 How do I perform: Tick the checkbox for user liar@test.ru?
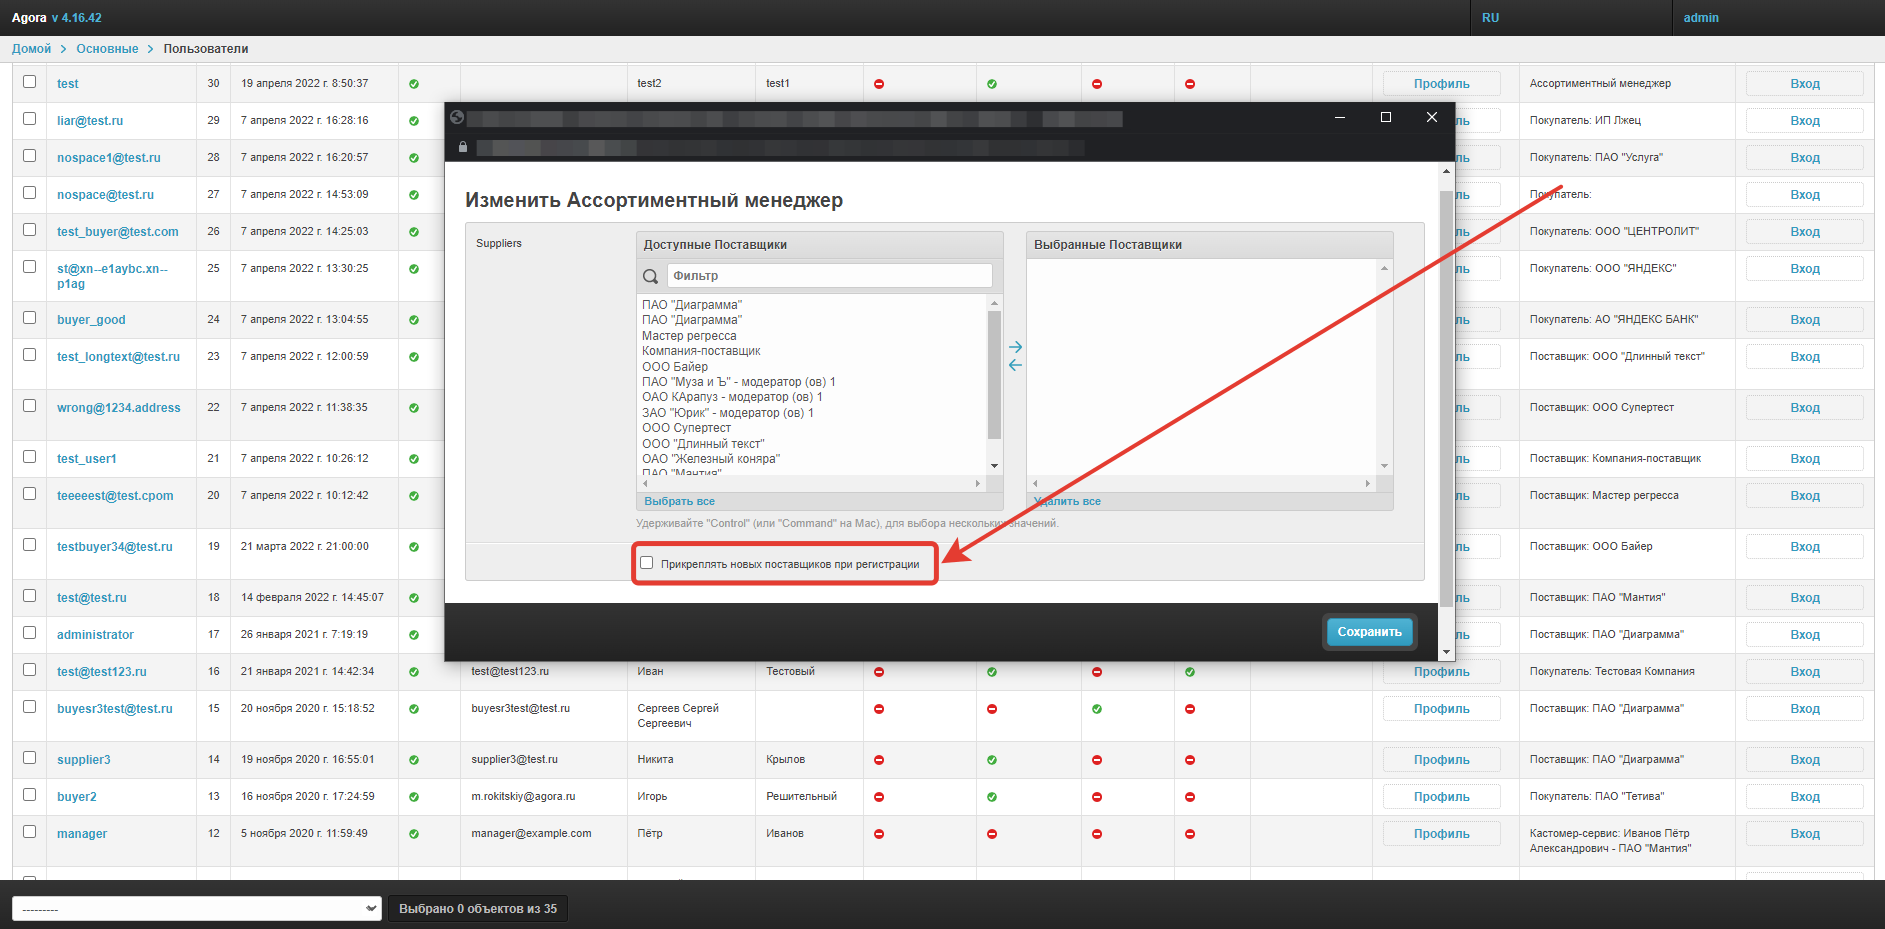pyautogui.click(x=30, y=119)
